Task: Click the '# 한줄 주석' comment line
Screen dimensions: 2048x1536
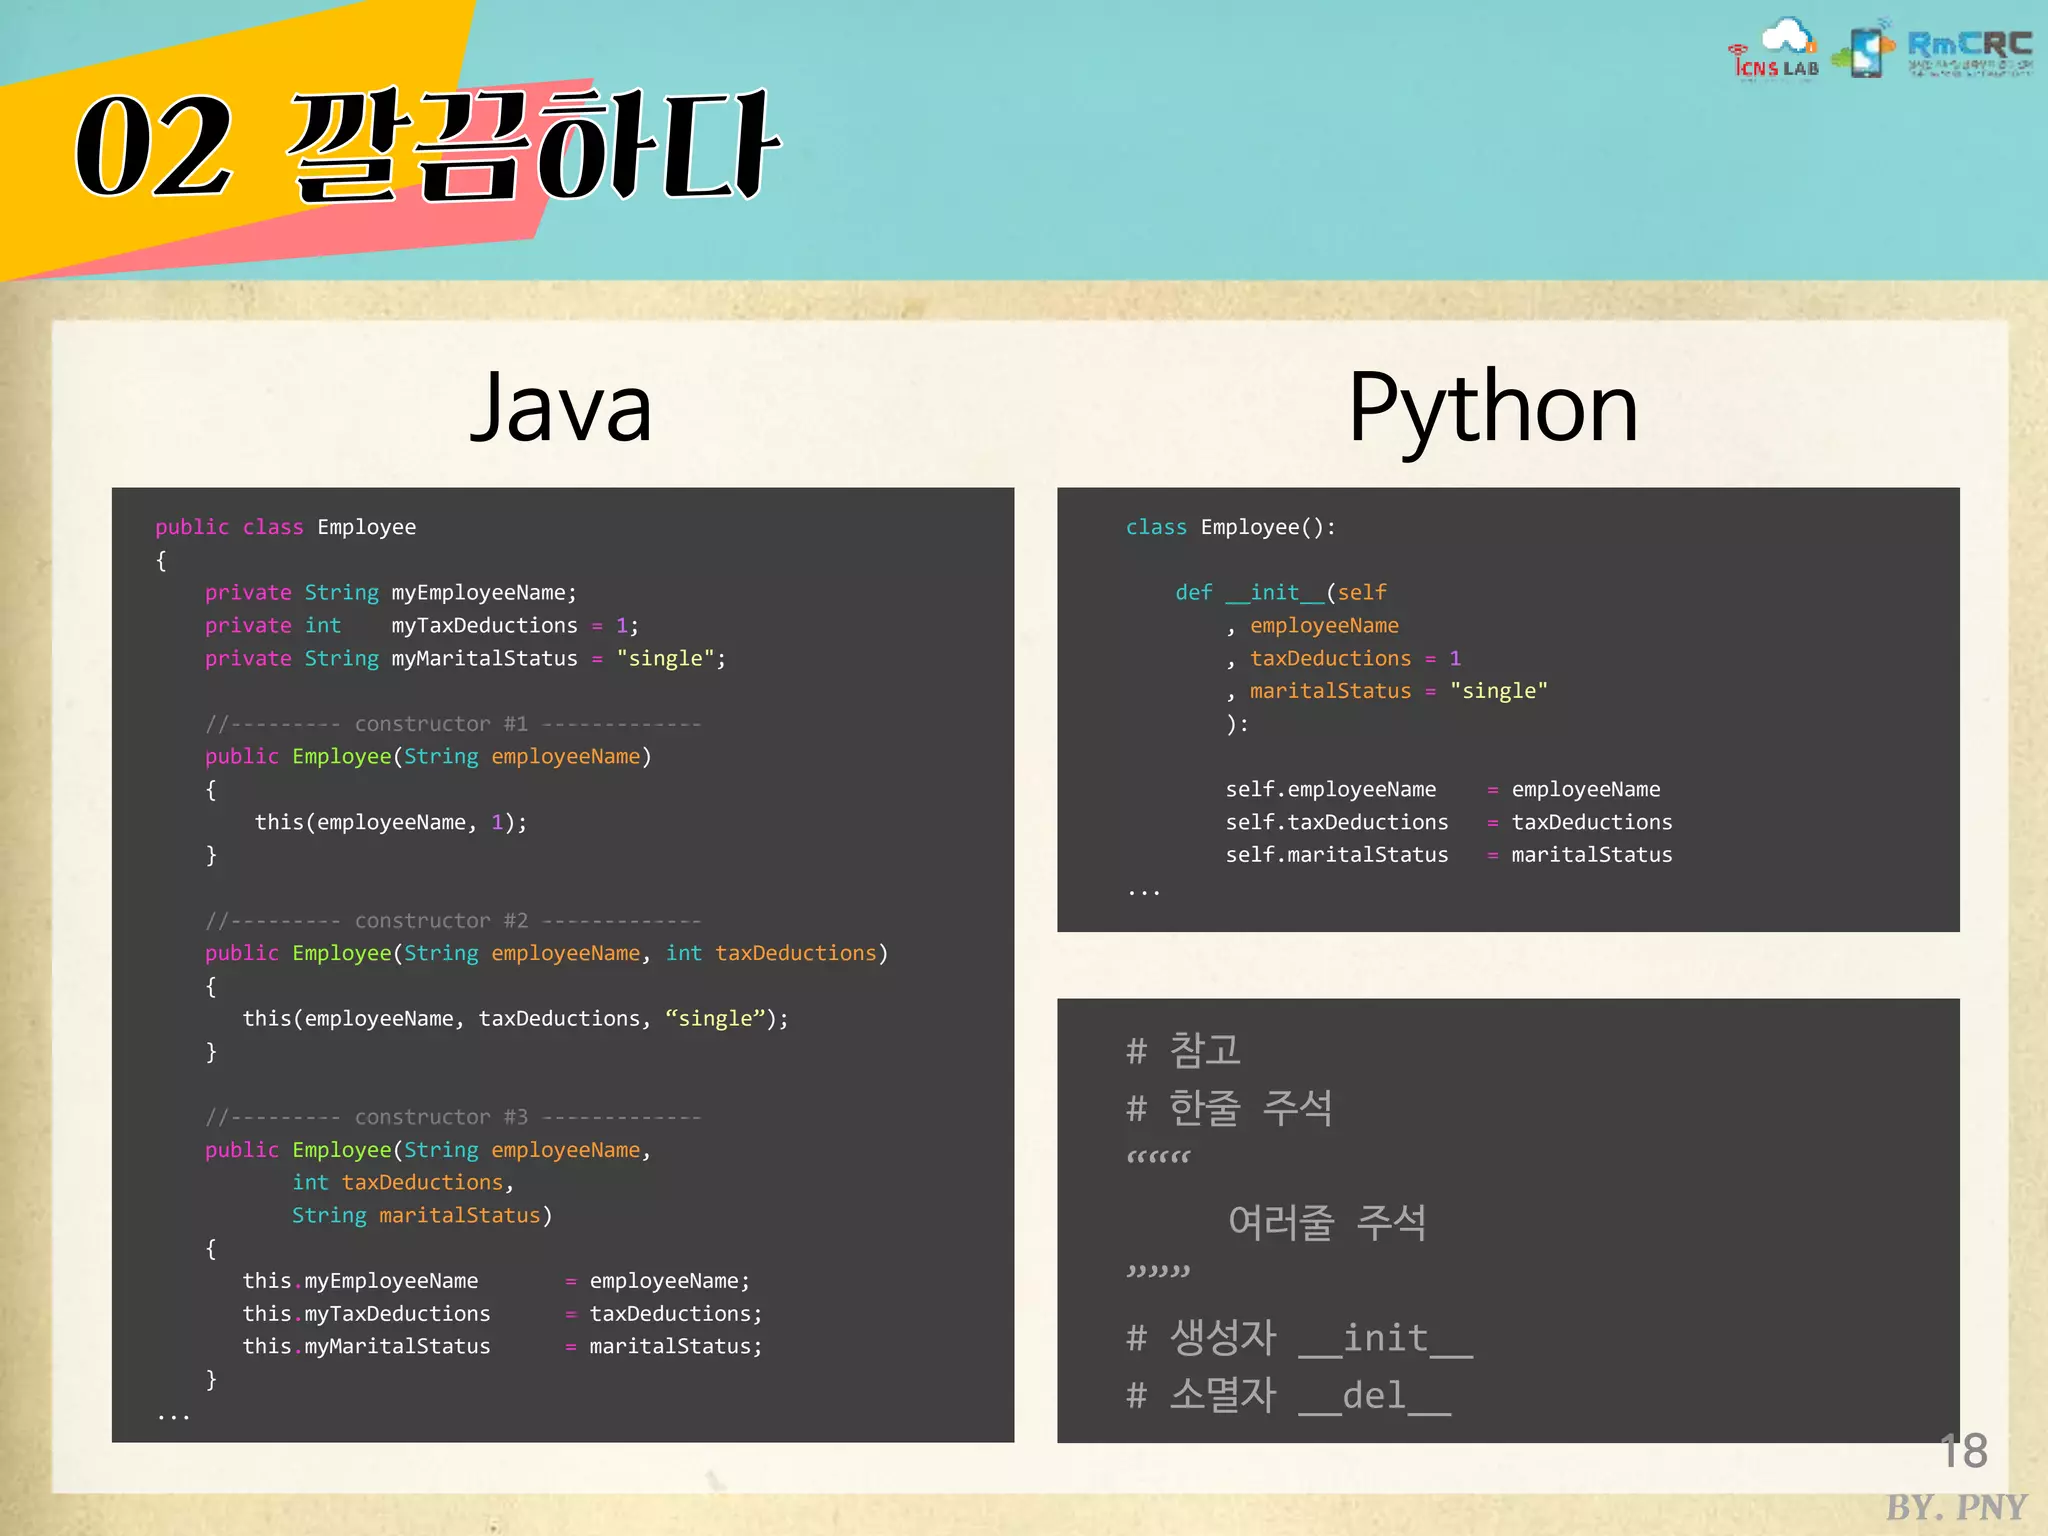Action: pos(1229,1108)
